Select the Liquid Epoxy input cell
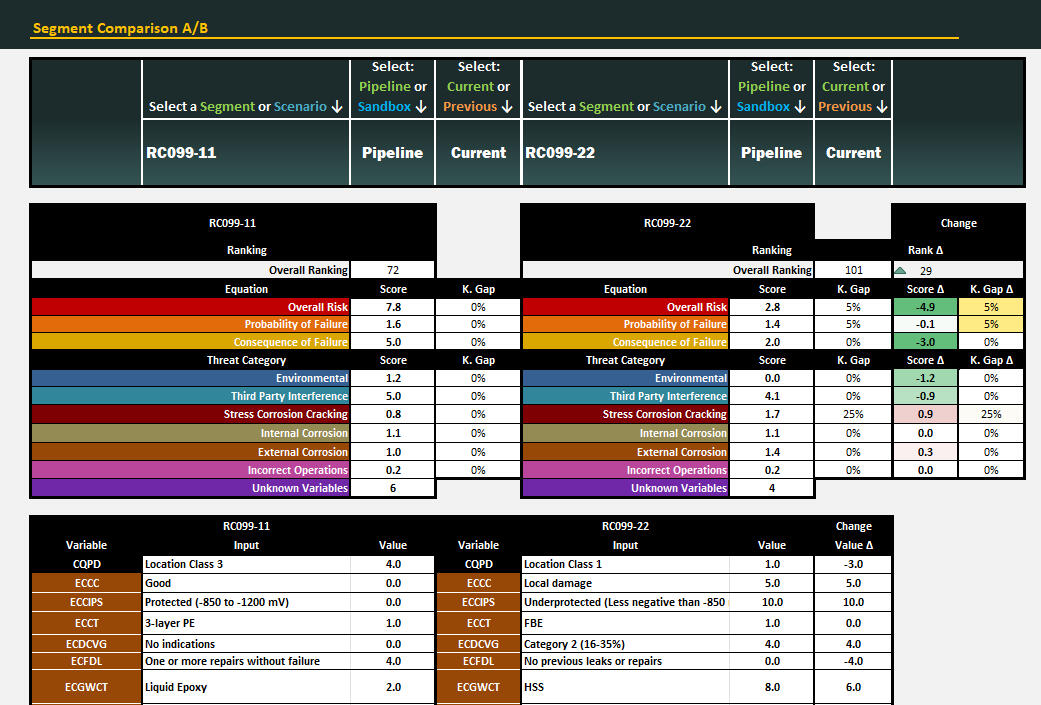Image resolution: width=1041 pixels, height=705 pixels. [245, 687]
